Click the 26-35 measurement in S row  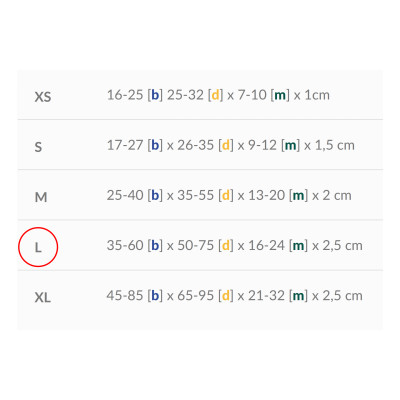[x=195, y=145]
